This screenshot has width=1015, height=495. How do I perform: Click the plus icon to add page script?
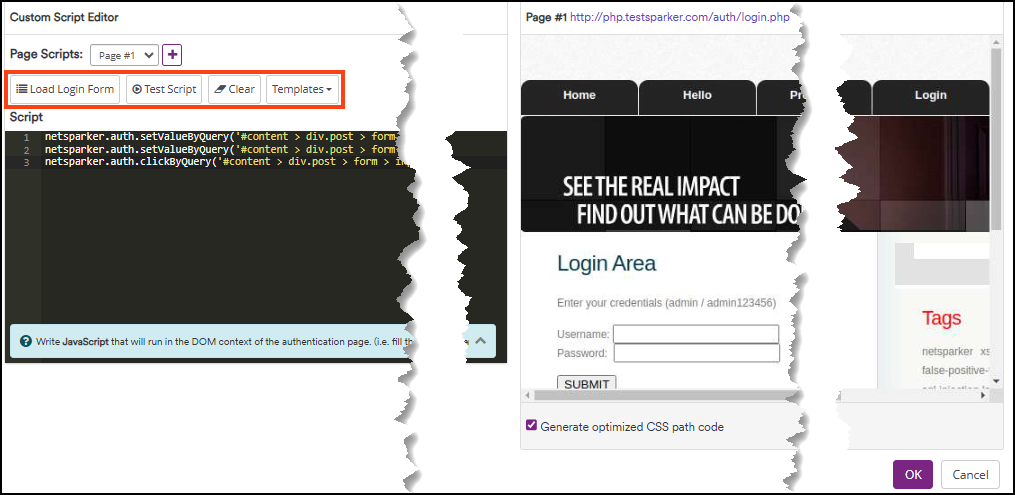pyautogui.click(x=172, y=55)
